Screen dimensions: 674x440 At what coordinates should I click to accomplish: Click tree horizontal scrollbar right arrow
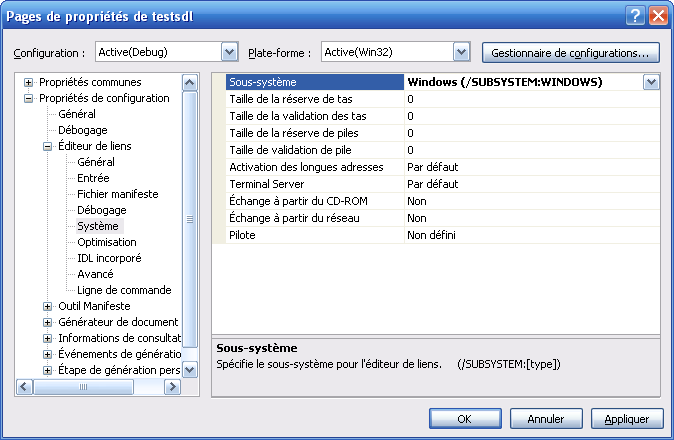172,387
